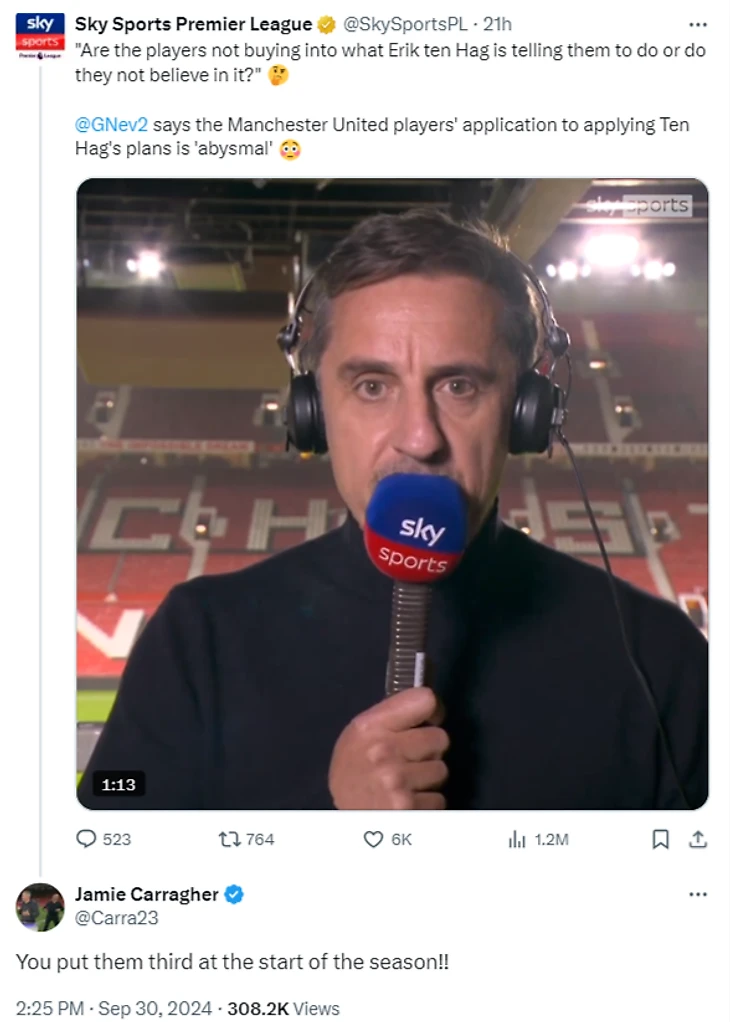Viewport: 730px width, 1022px height.
Task: Repost the Sky Sports tweet
Action: click(228, 839)
